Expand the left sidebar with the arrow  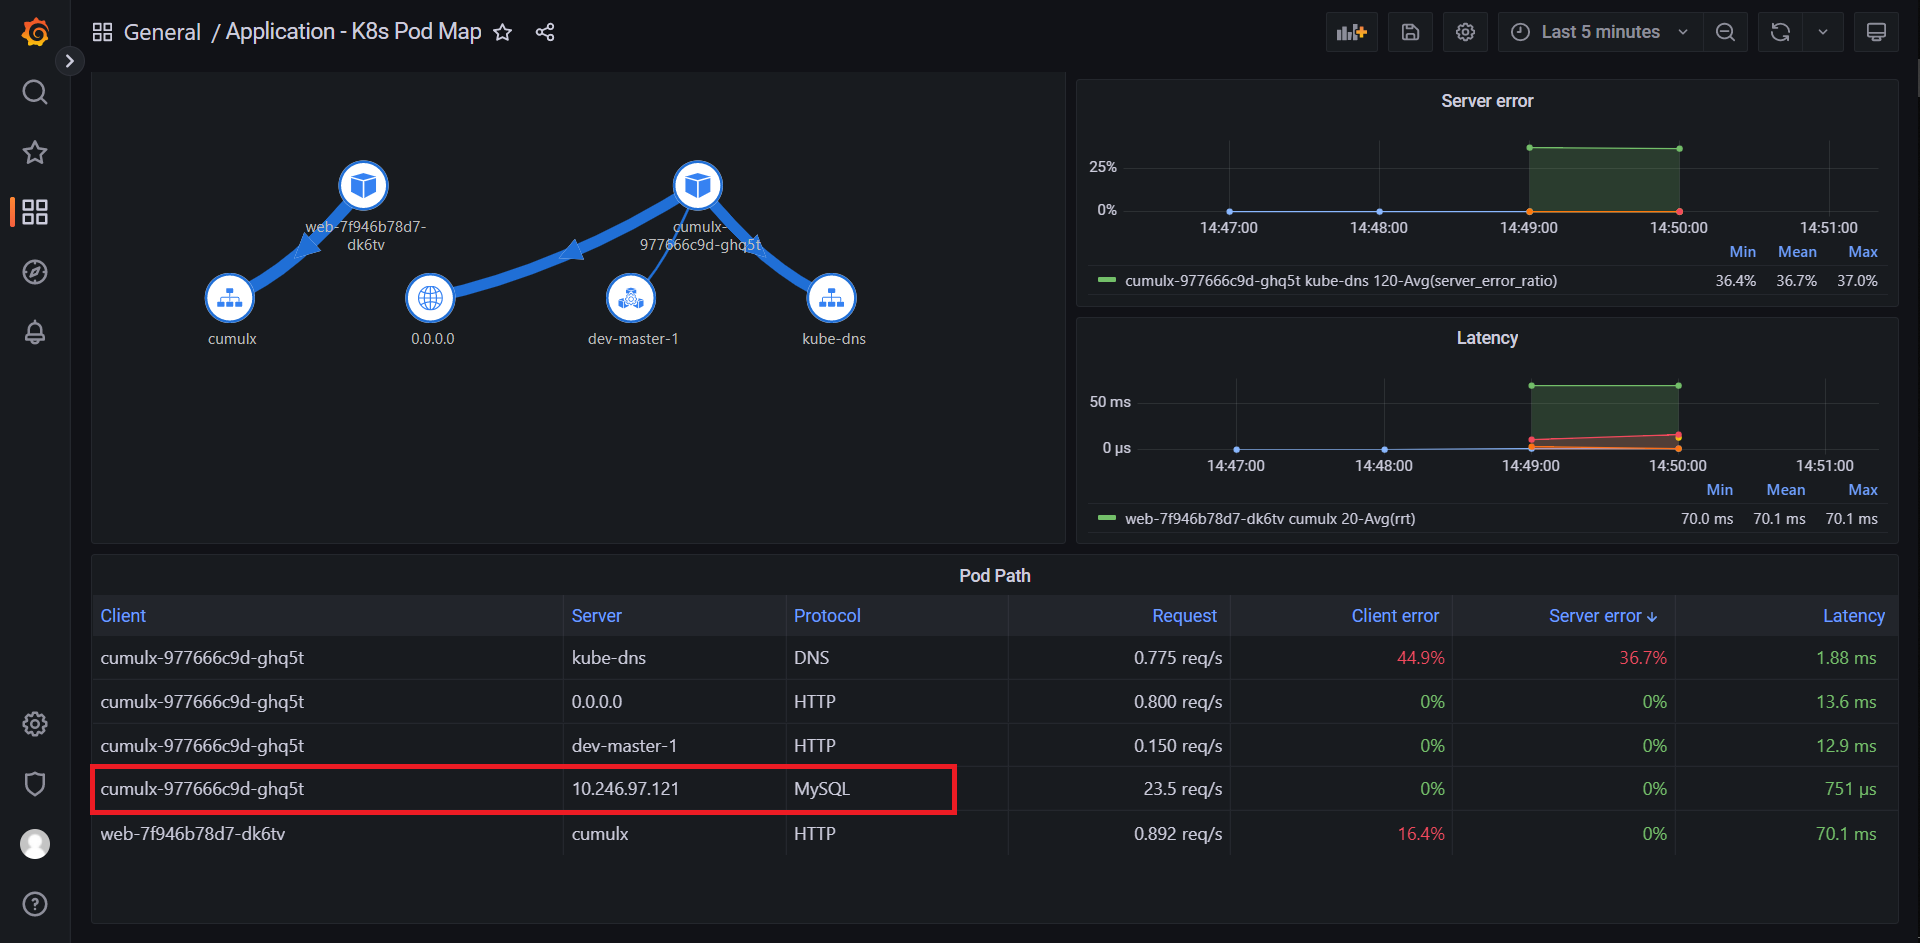click(69, 61)
